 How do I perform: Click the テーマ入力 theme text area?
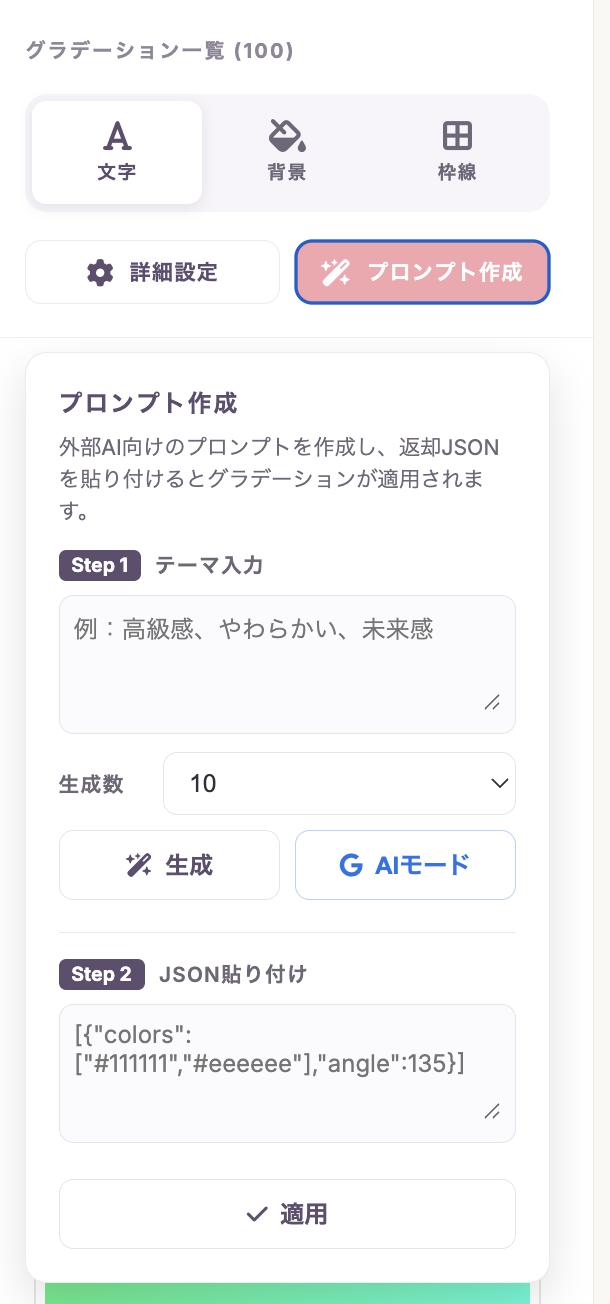point(287,664)
